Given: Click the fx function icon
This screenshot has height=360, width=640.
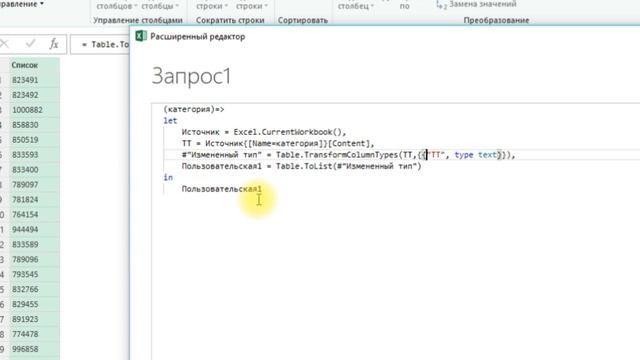Looking at the screenshot, I should [x=54, y=44].
